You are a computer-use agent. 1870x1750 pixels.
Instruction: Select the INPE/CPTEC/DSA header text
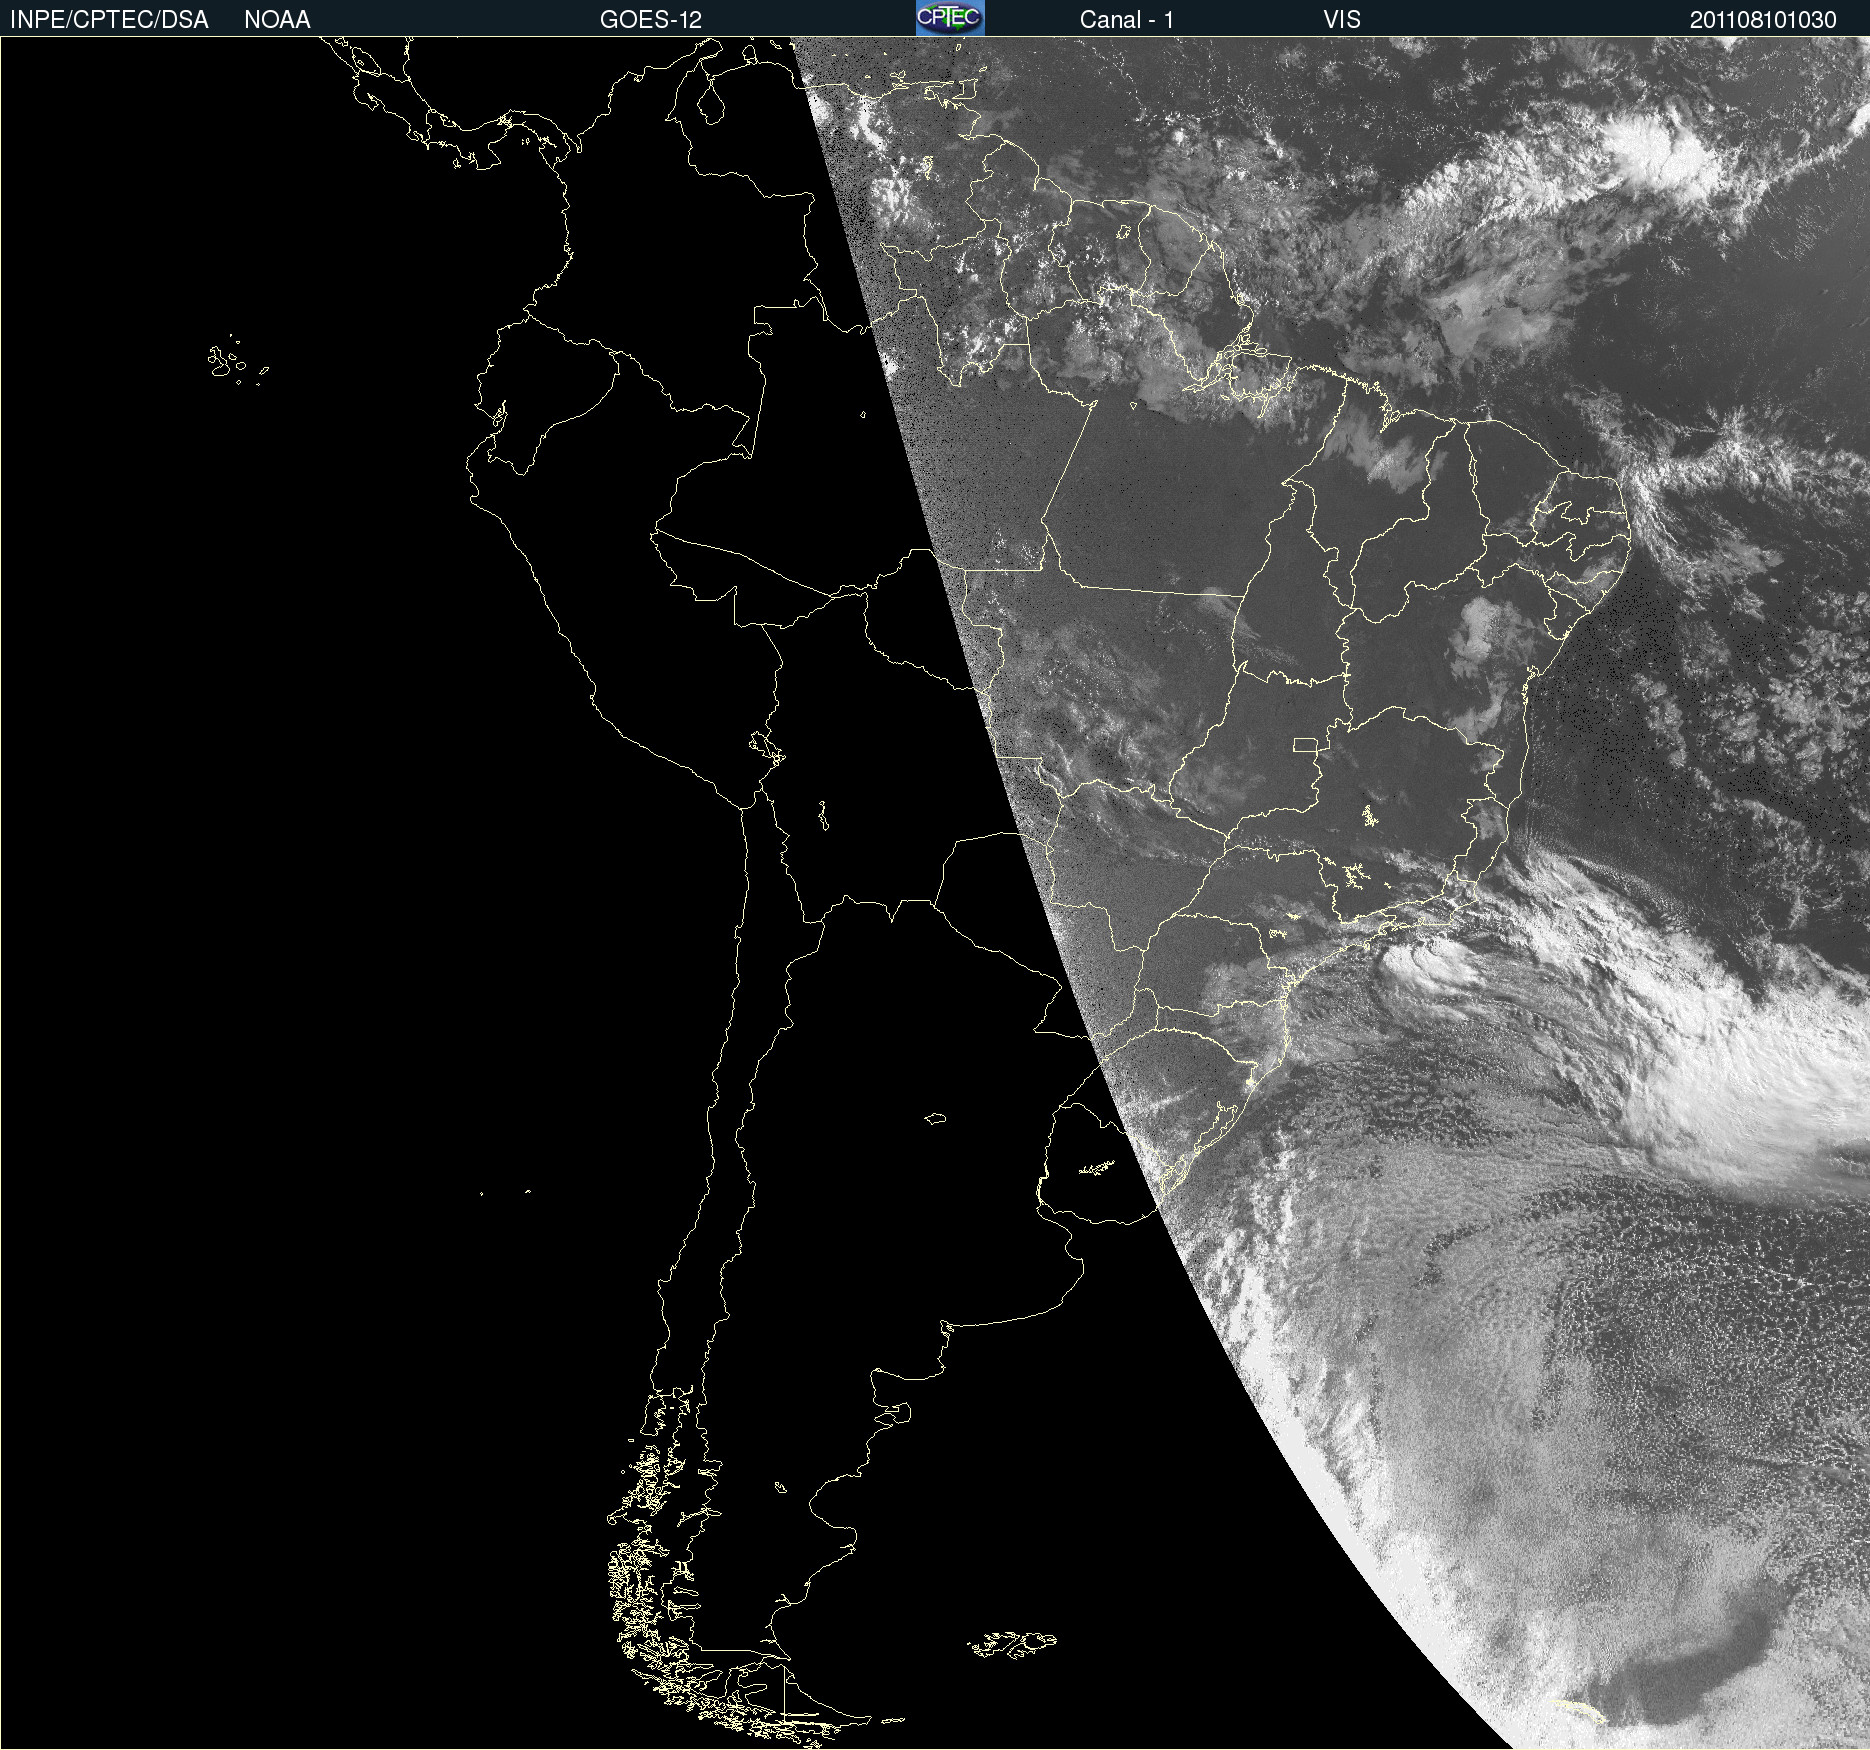click(x=109, y=20)
